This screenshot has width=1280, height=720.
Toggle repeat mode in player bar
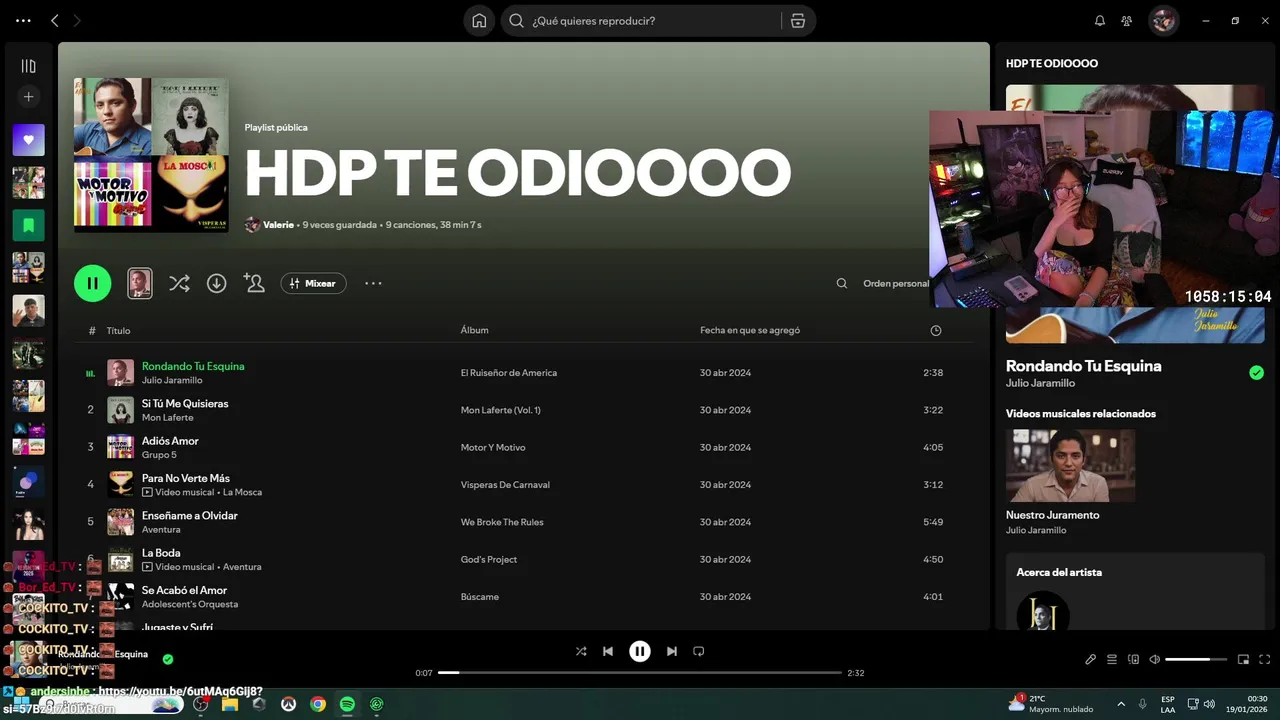(699, 651)
